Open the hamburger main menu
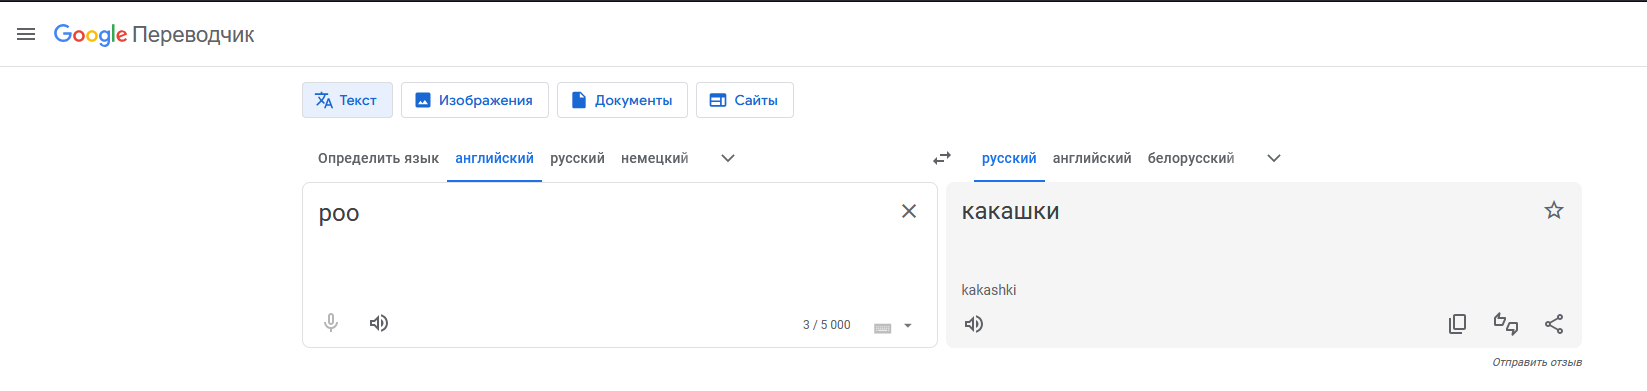1647x391 pixels. [x=26, y=34]
